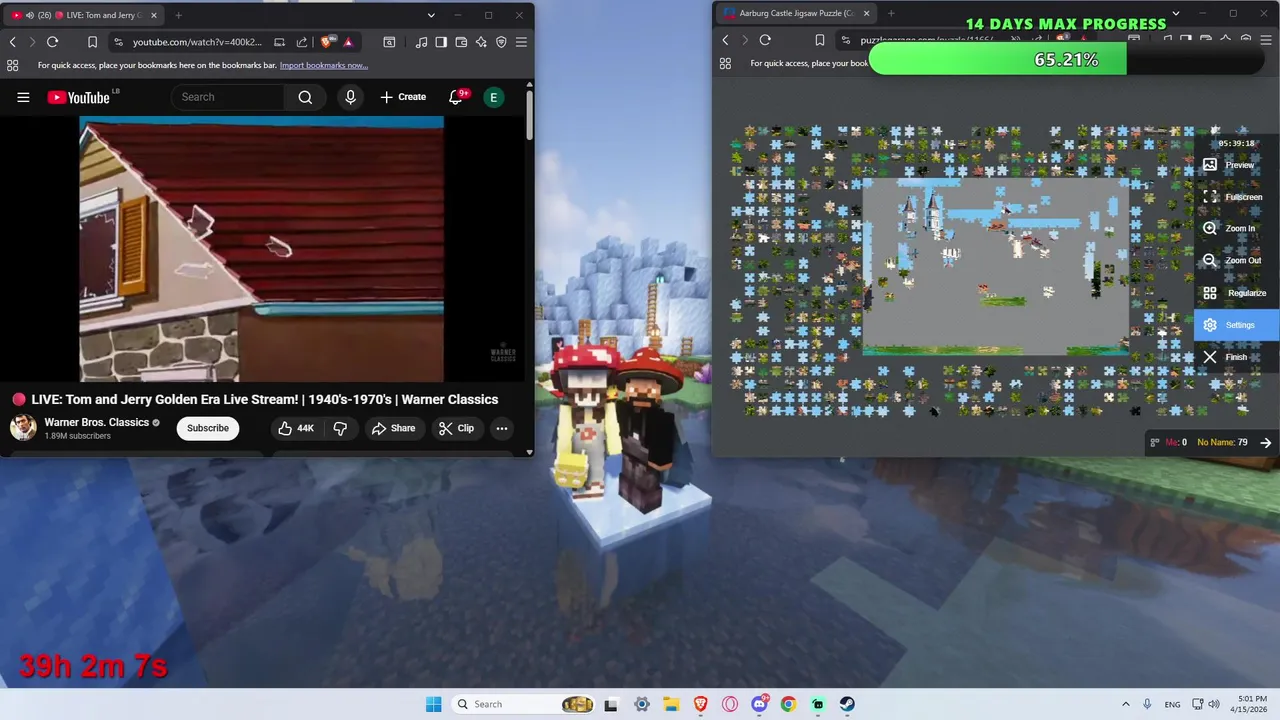Click the YouTube logo home link
The image size is (1280, 720).
click(x=78, y=97)
